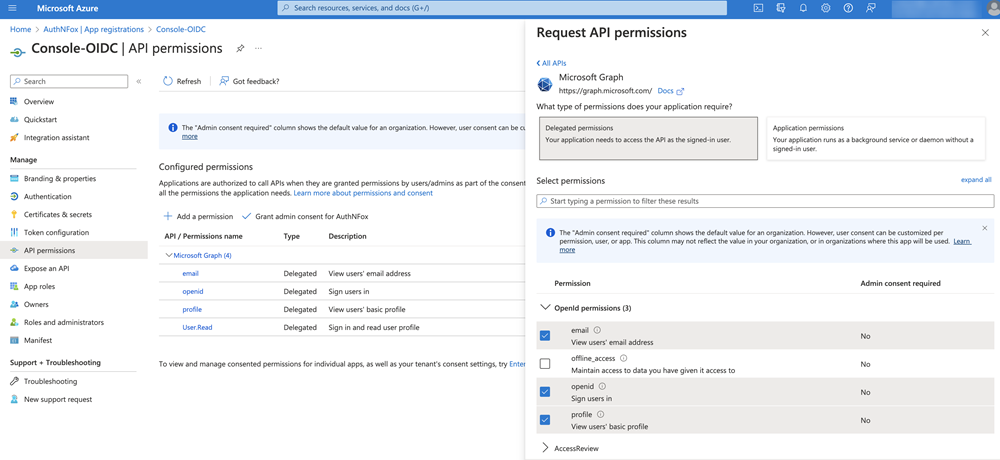Open Microsoft Graph Docs link
The width and height of the screenshot is (1000, 460).
coord(670,91)
